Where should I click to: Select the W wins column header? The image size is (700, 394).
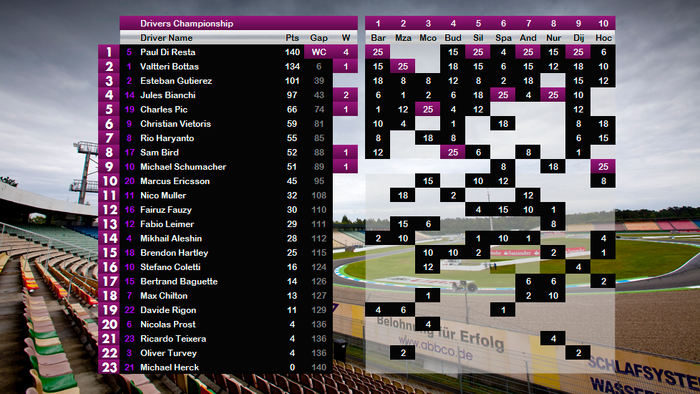pyautogui.click(x=346, y=38)
